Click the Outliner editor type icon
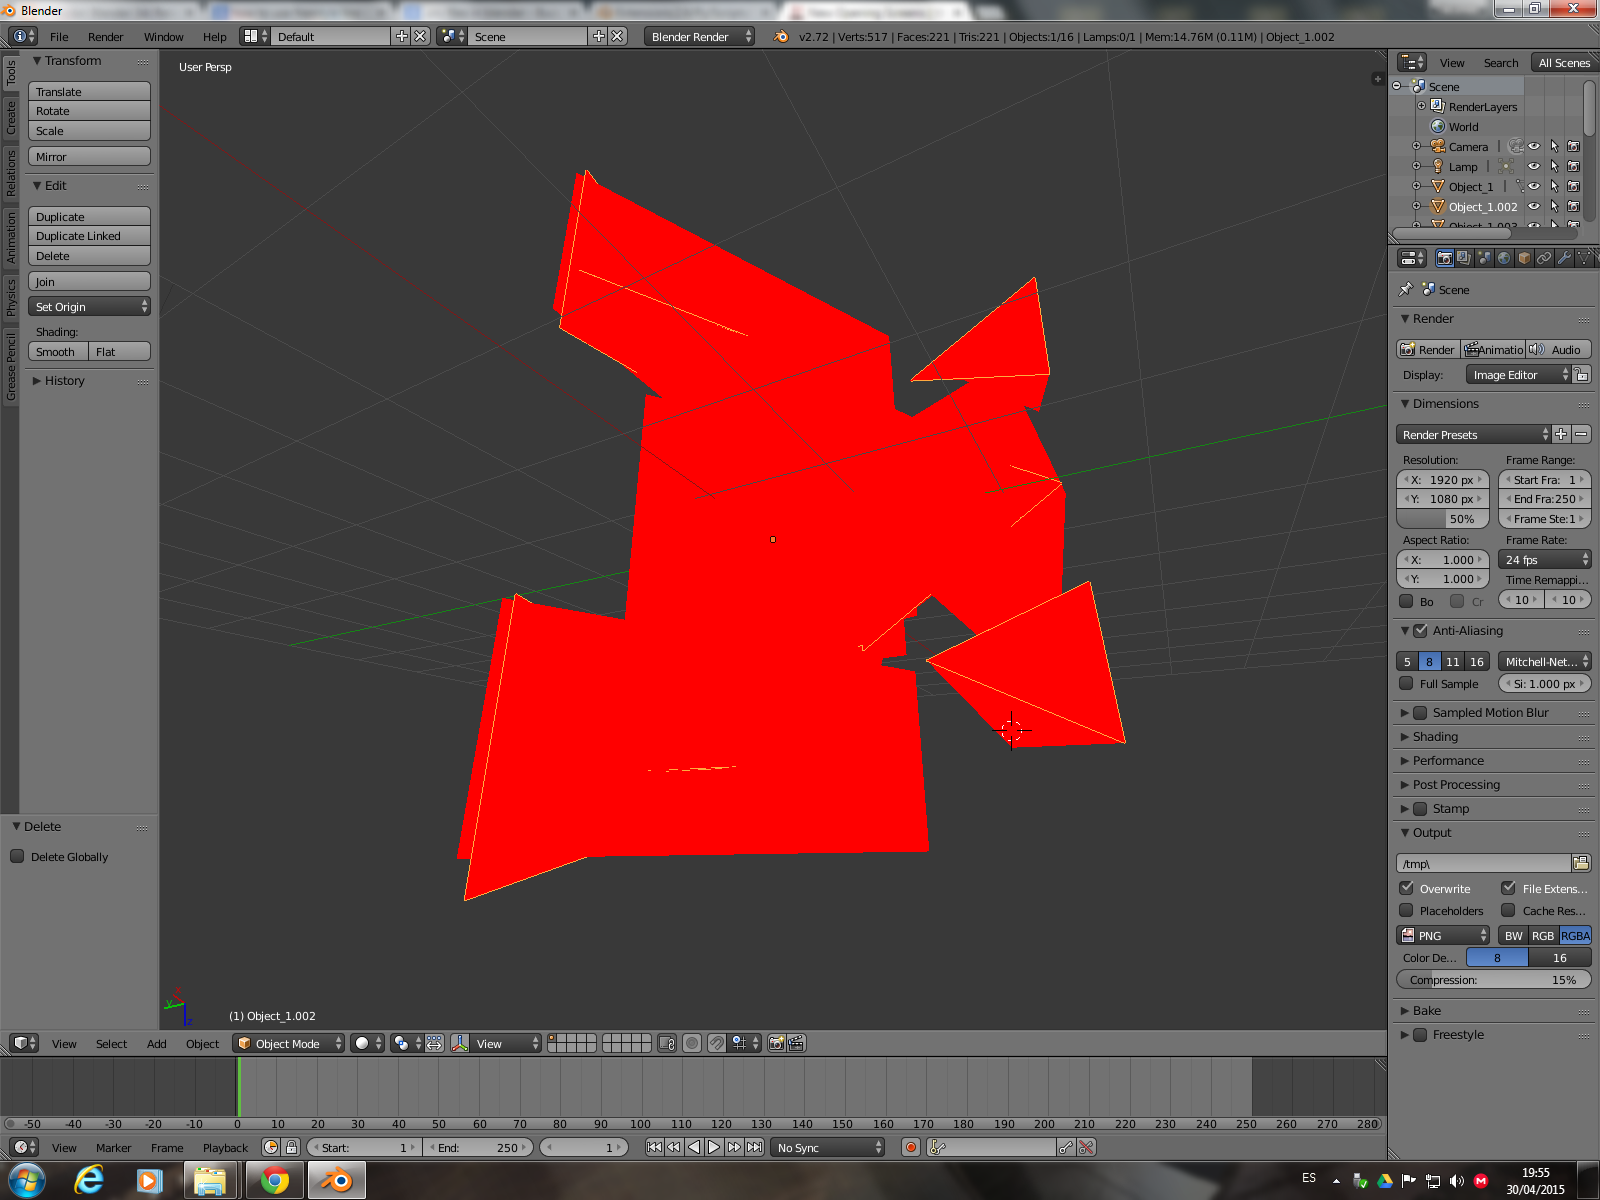 click(1412, 62)
